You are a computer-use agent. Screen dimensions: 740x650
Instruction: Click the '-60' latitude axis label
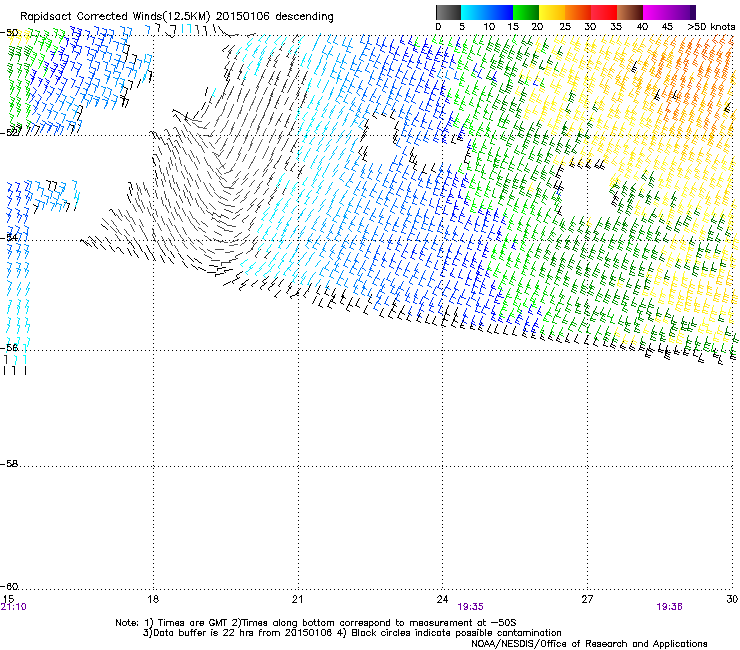[x=9, y=586]
